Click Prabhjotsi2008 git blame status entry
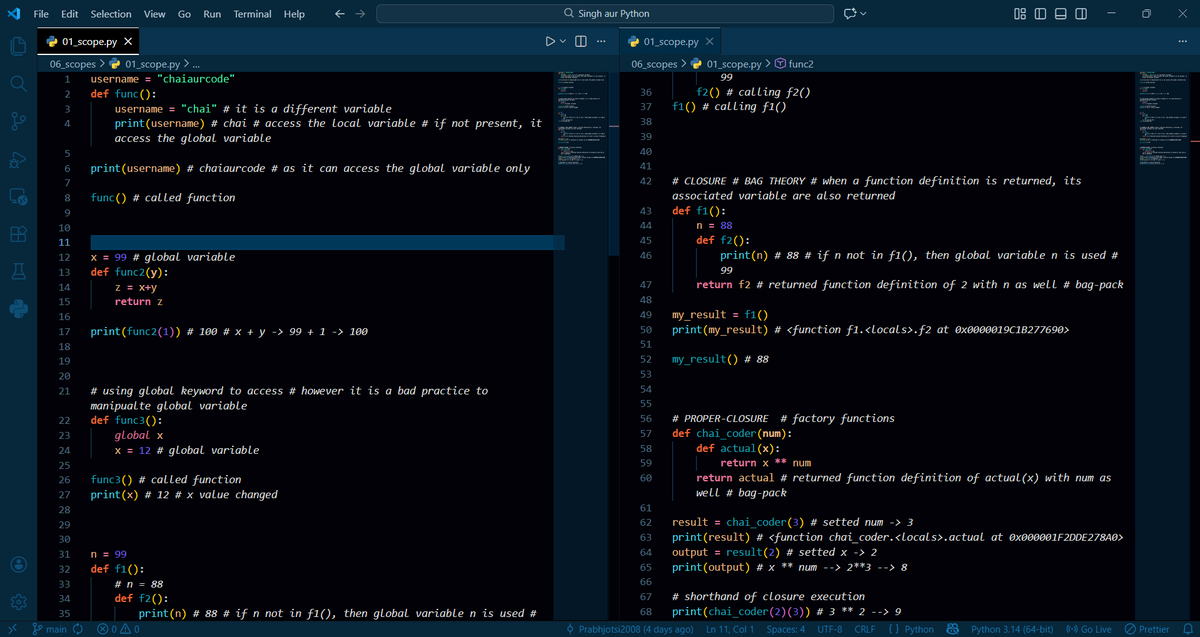 629,629
